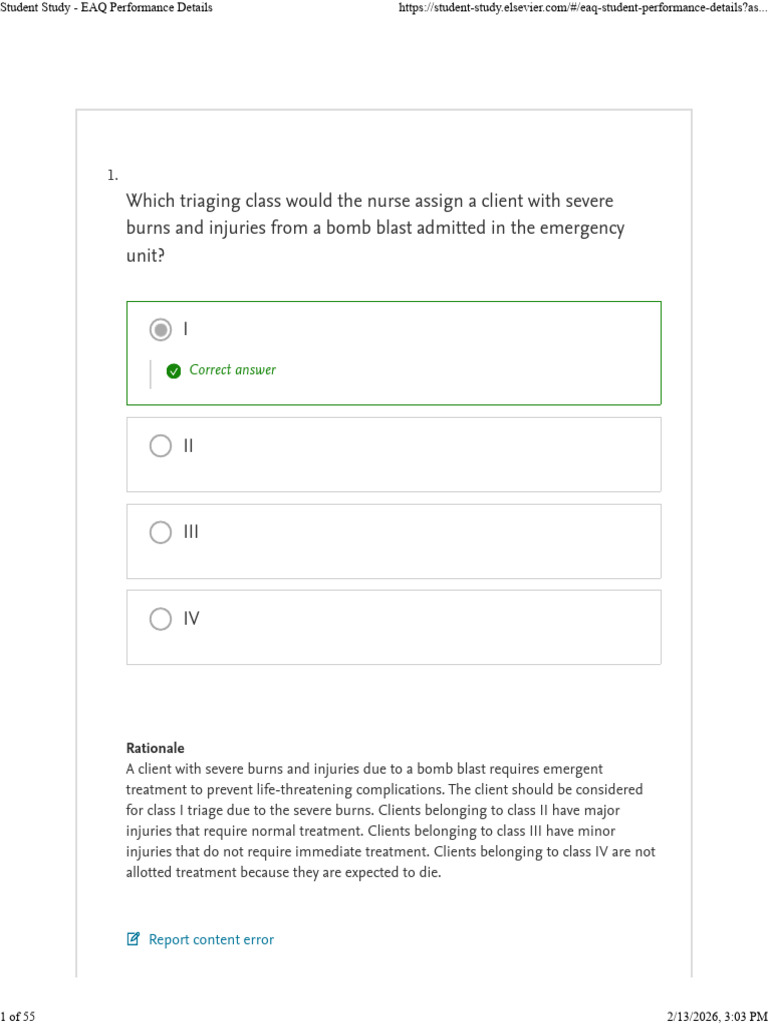Click the IV answer label text
Screen dimensions: 768x1024
click(191, 618)
